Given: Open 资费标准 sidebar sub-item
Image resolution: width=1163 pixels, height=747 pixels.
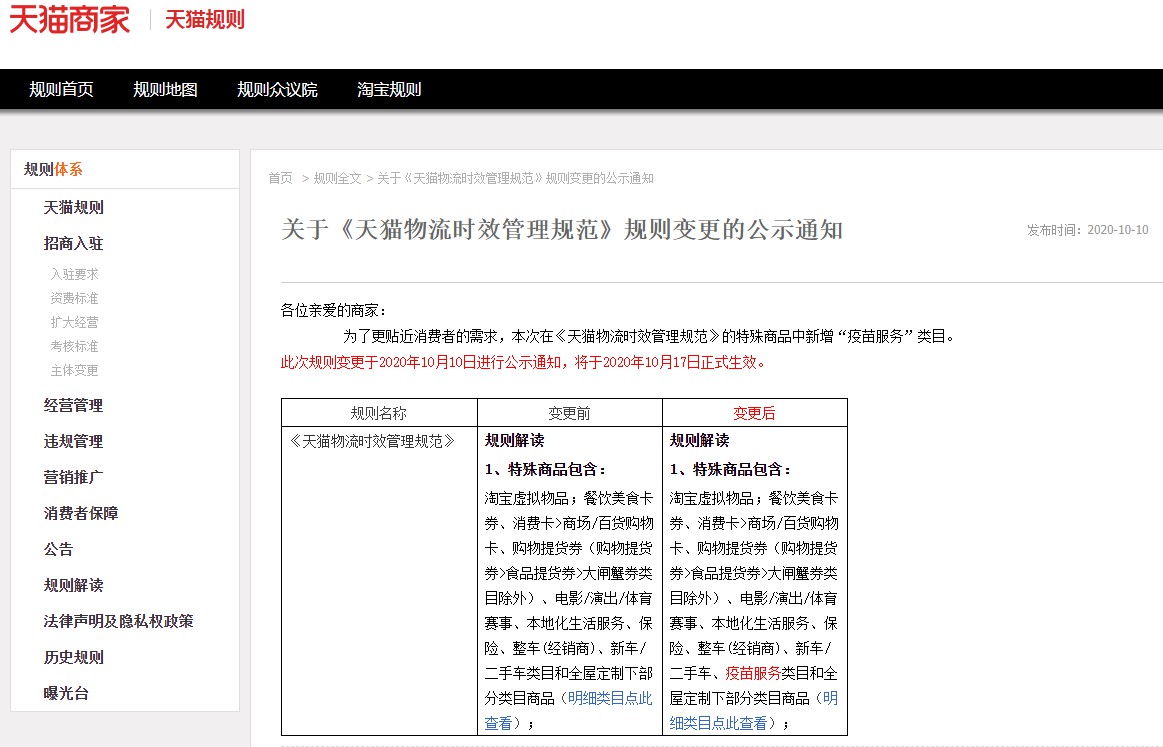Looking at the screenshot, I should [74, 298].
